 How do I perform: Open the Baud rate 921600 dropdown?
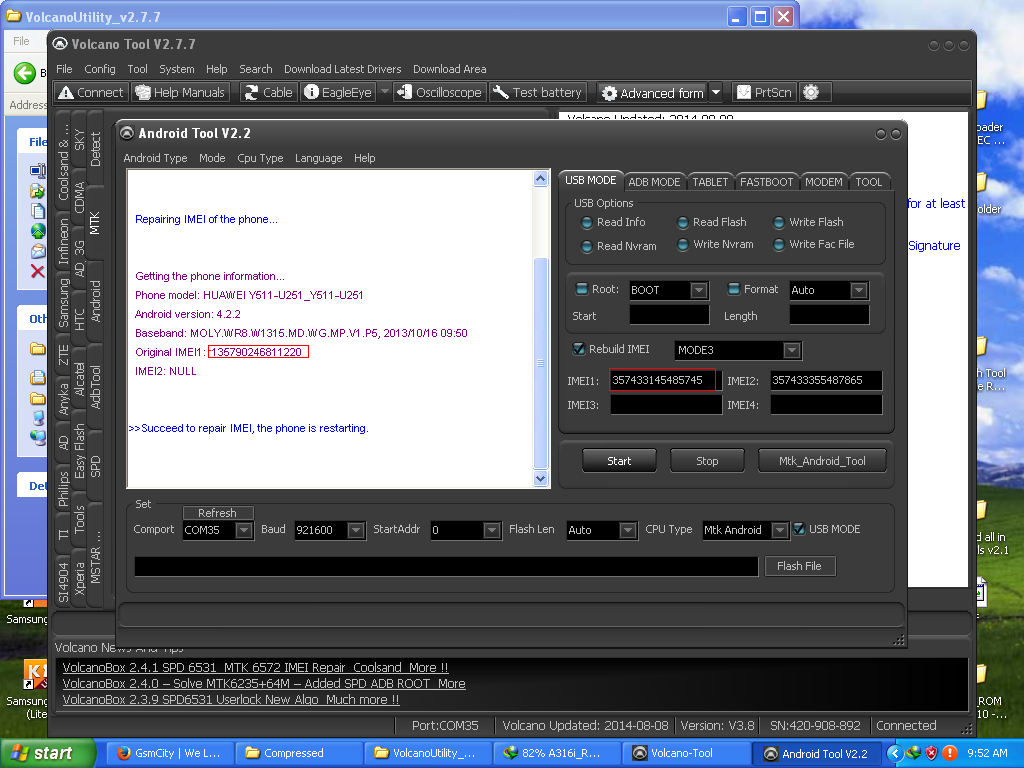(x=355, y=531)
